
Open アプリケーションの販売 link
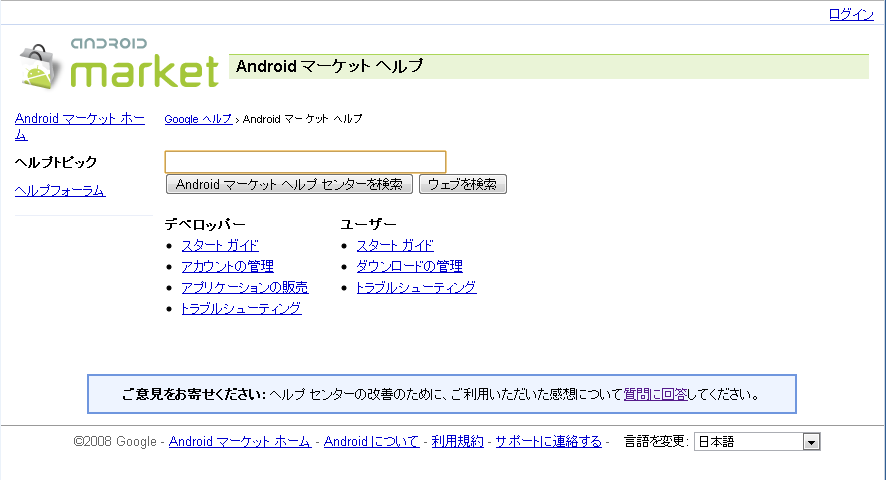click(245, 287)
